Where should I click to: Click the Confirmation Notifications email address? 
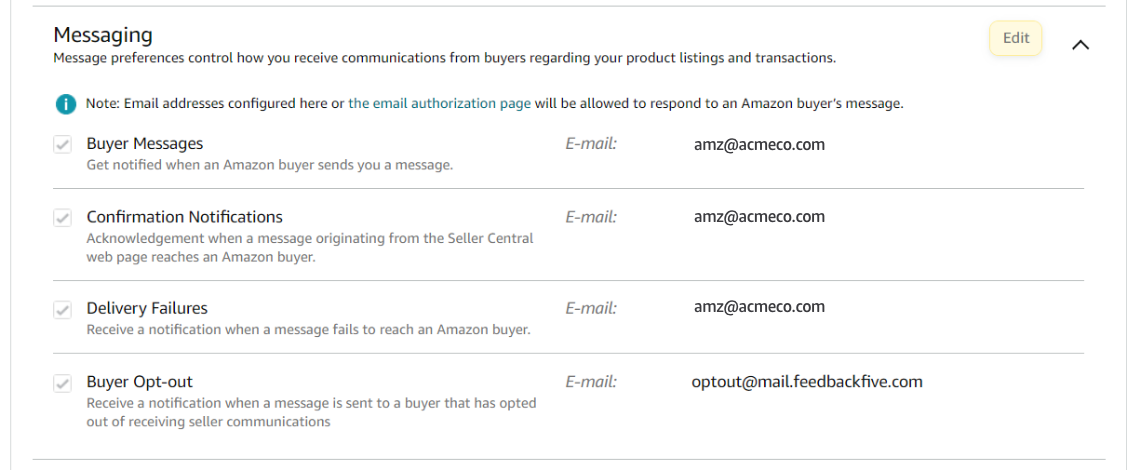pyautogui.click(x=759, y=217)
